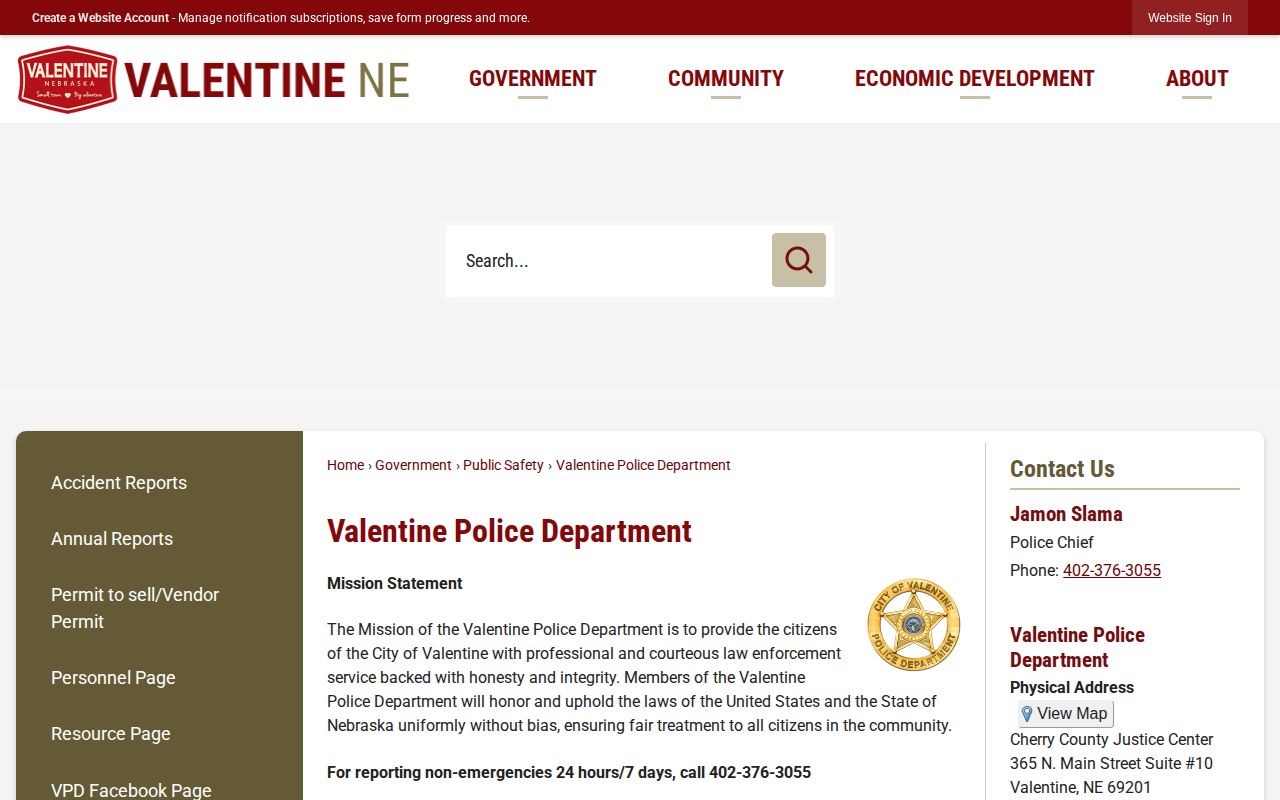Open the Community menu
This screenshot has width=1280, height=800.
pos(726,79)
